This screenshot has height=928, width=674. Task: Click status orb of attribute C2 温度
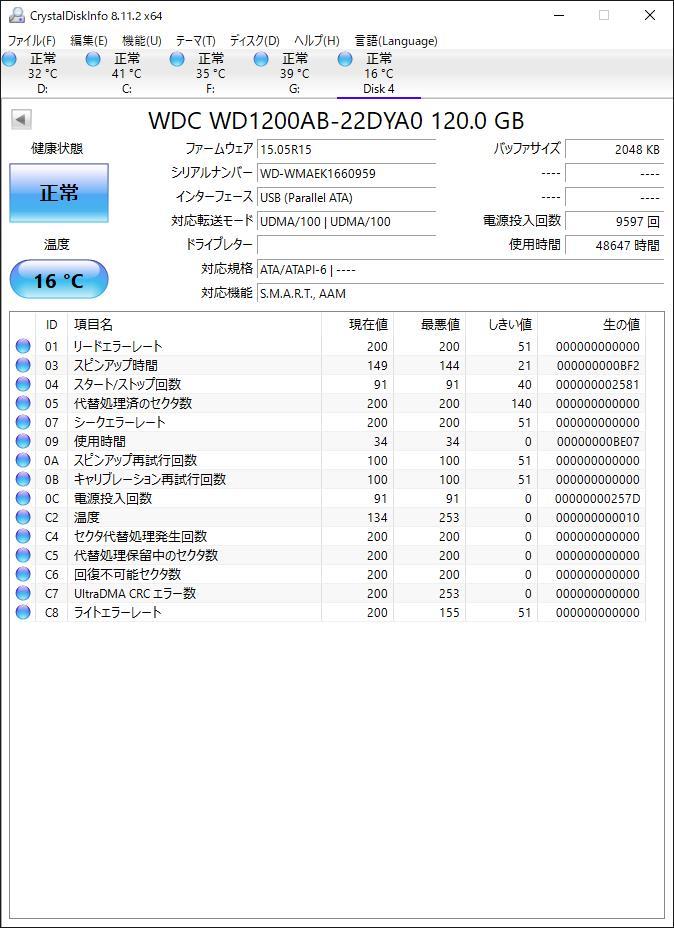(x=23, y=517)
